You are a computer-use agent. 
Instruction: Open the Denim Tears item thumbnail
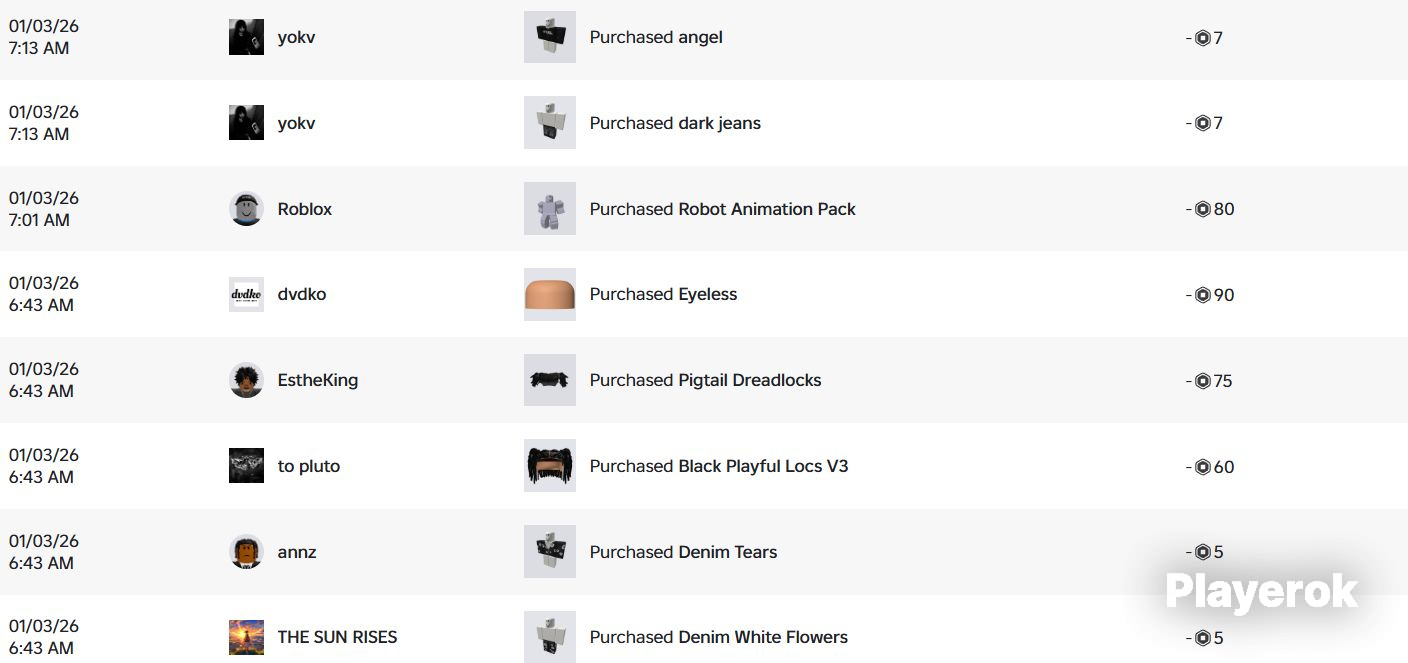pos(550,552)
